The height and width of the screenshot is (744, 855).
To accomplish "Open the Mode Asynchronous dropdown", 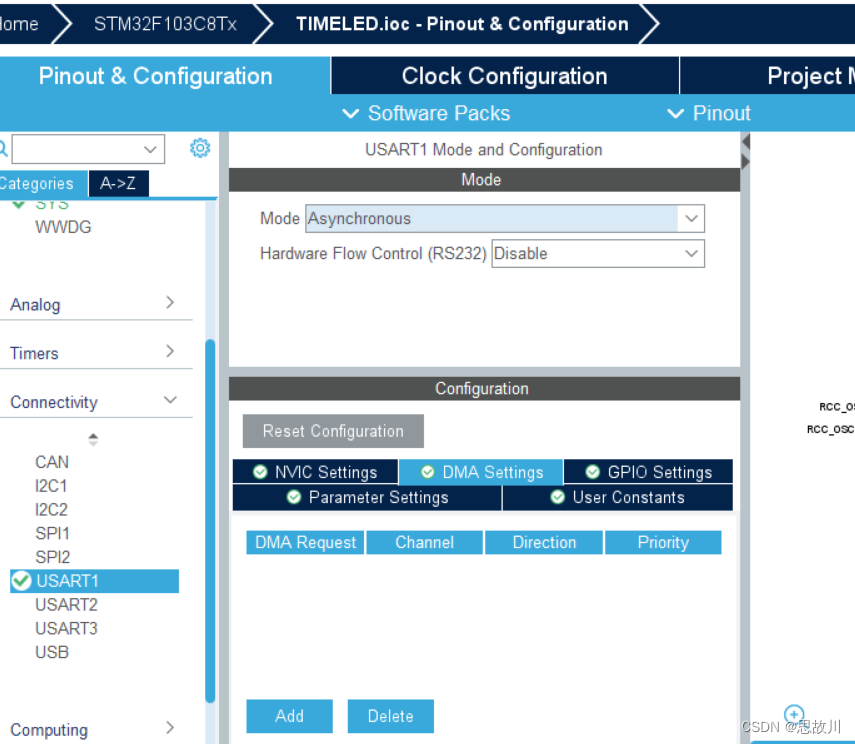I will [x=504, y=219].
